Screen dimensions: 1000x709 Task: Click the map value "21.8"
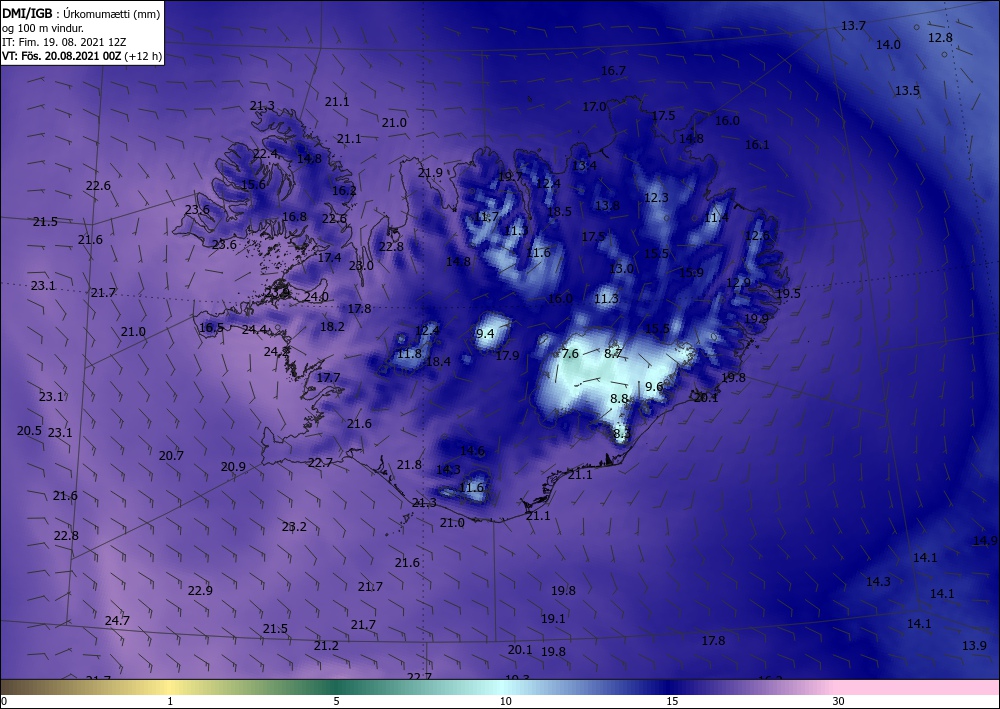point(409,465)
